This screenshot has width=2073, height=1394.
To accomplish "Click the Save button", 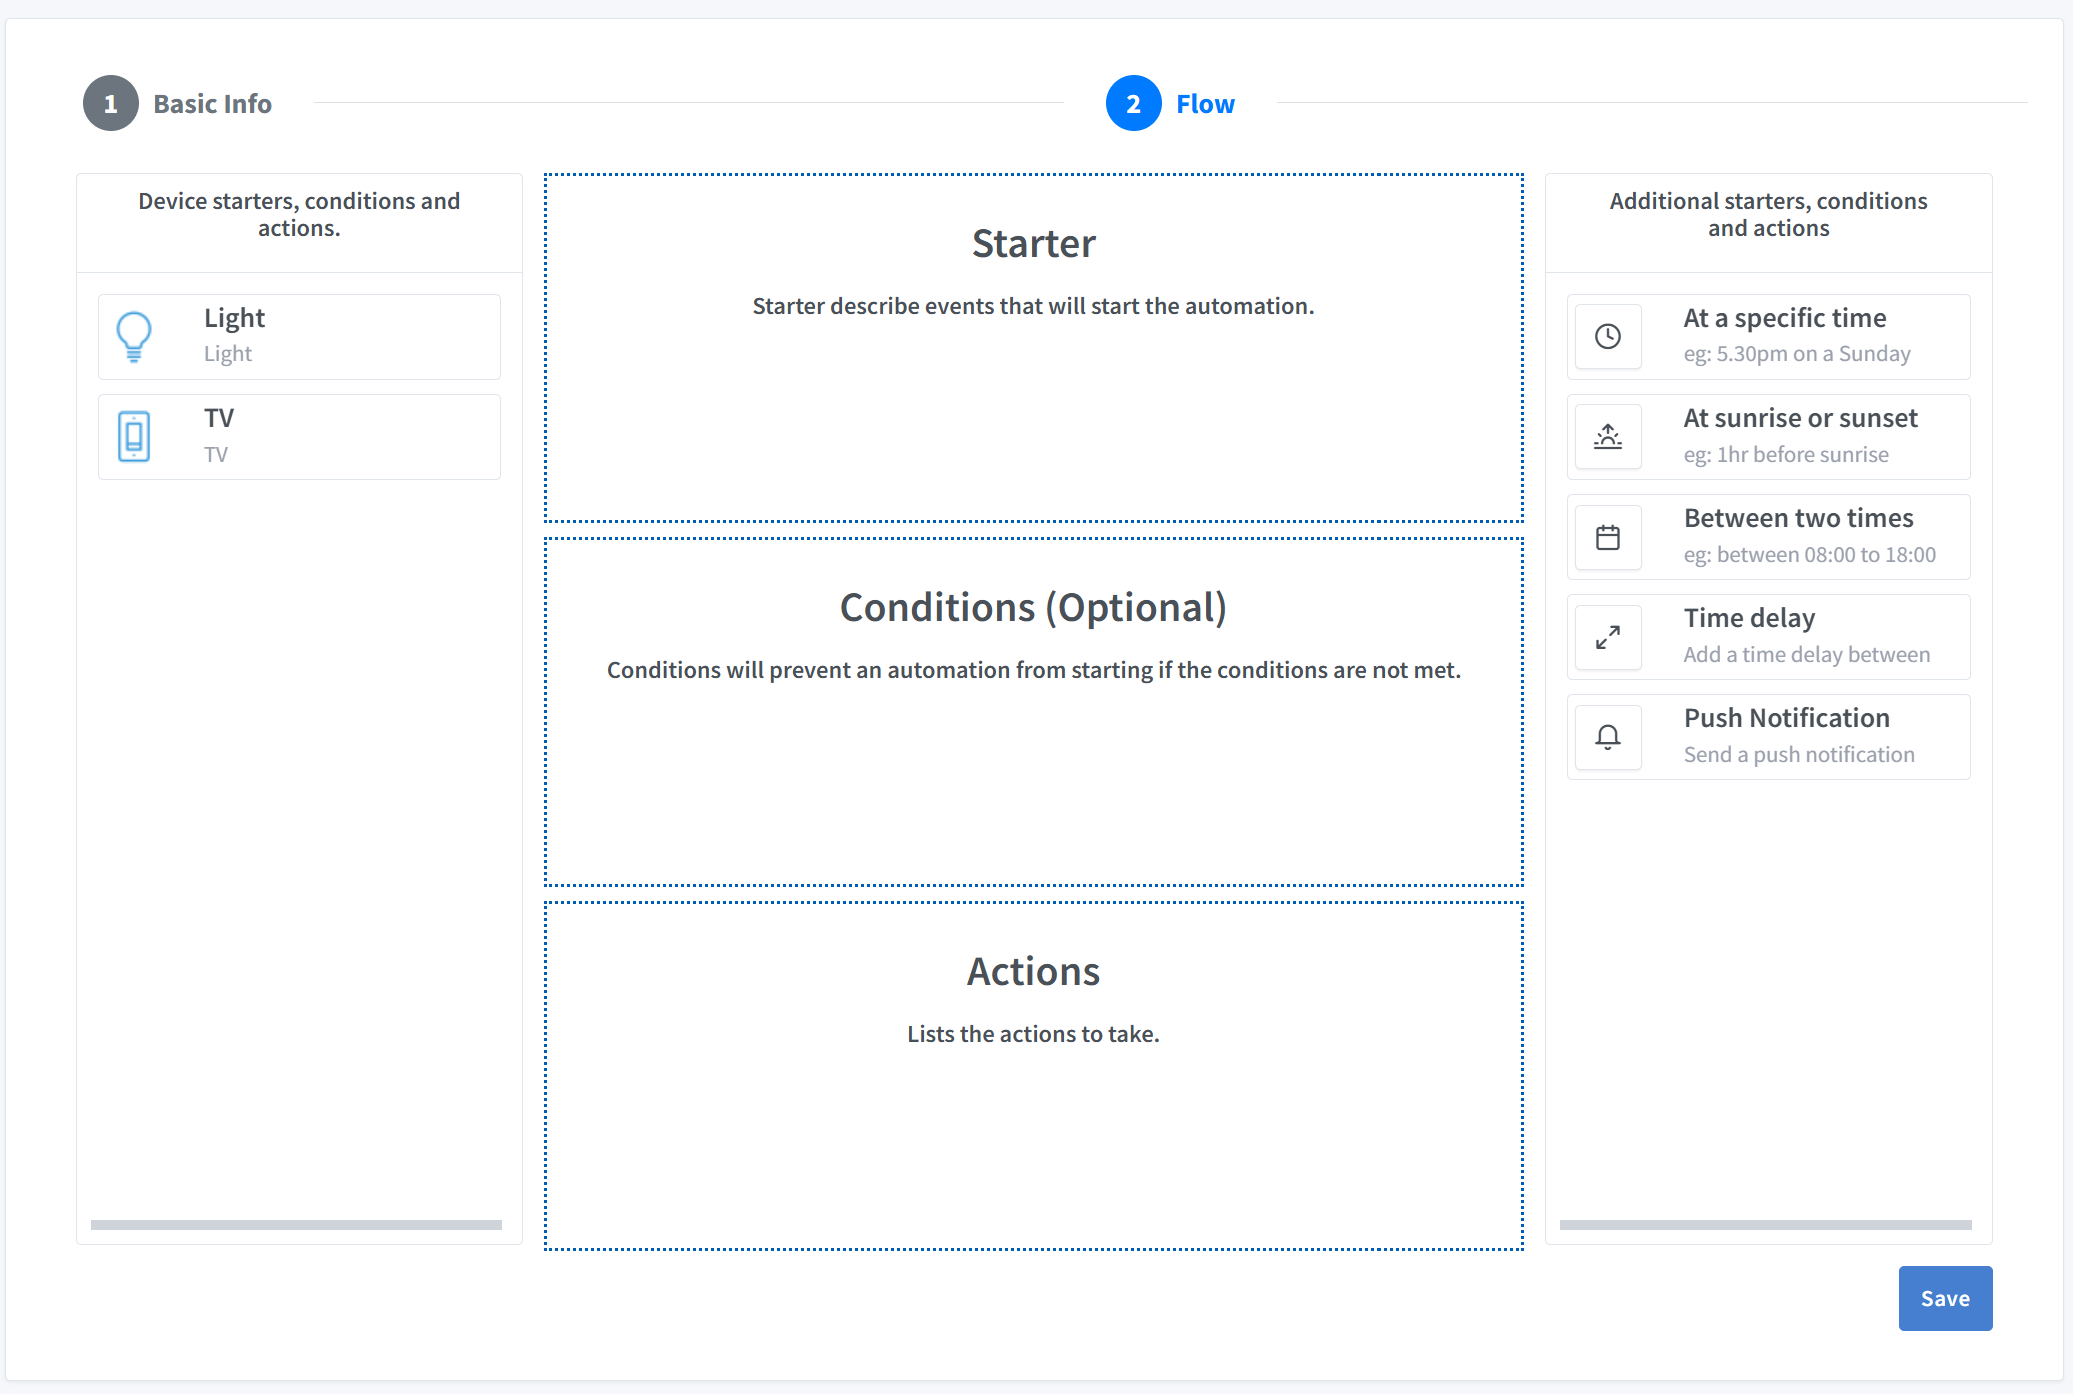I will coord(1944,1297).
